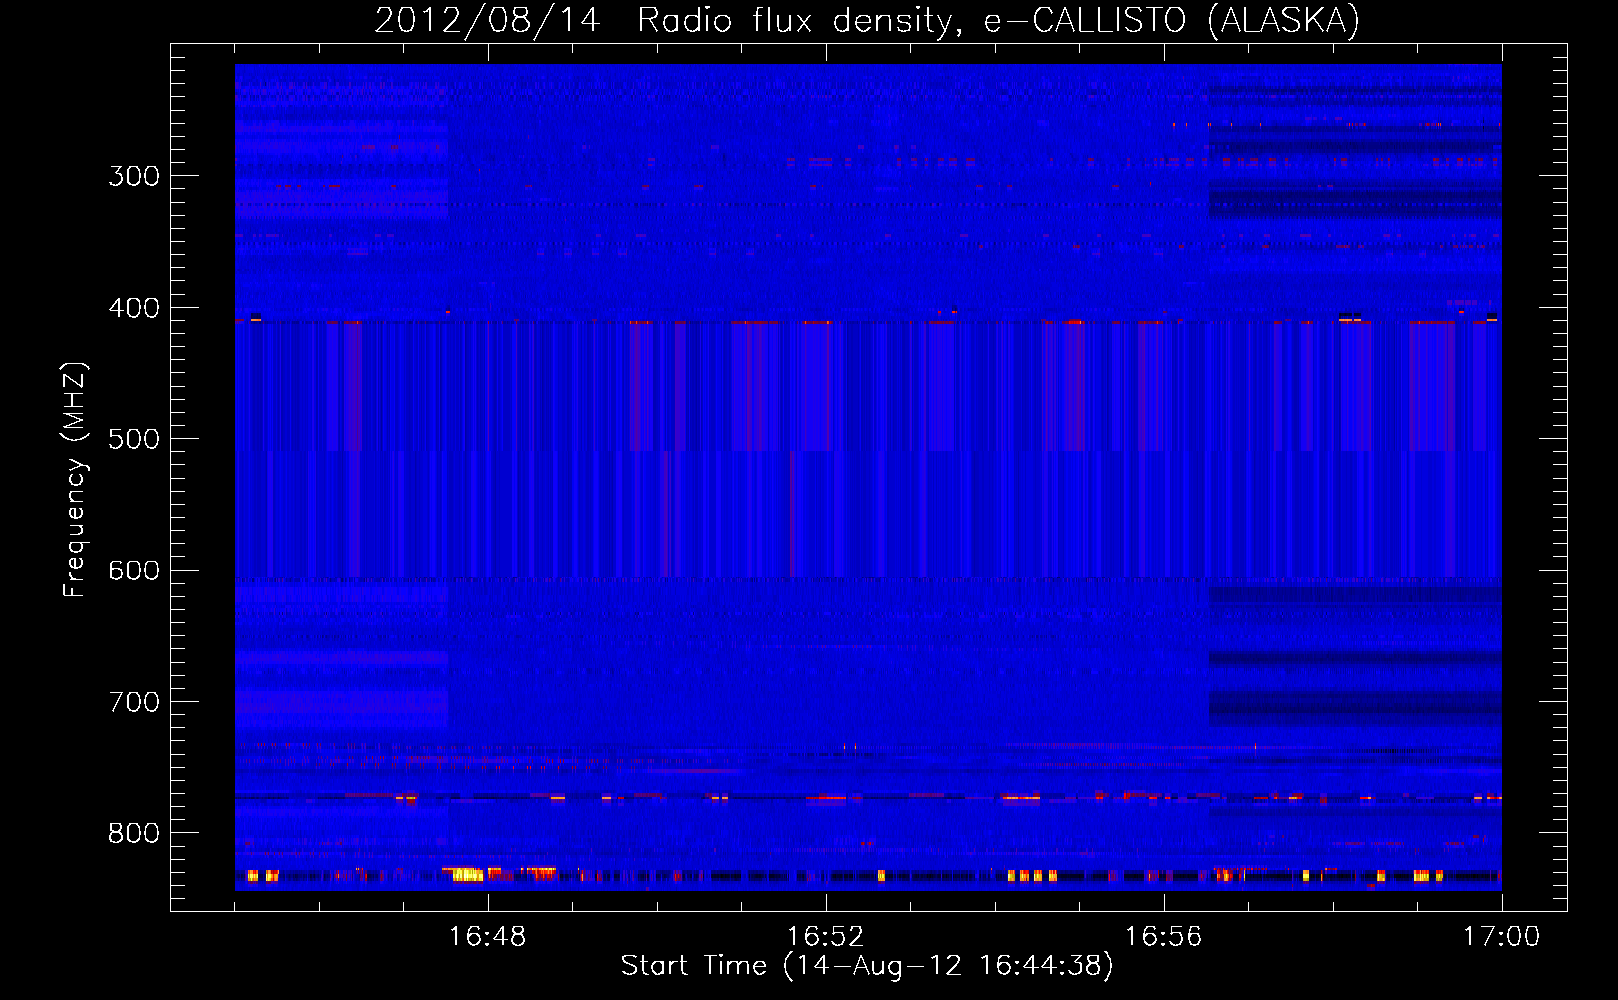Click the Start Time axis label

pos(867,966)
